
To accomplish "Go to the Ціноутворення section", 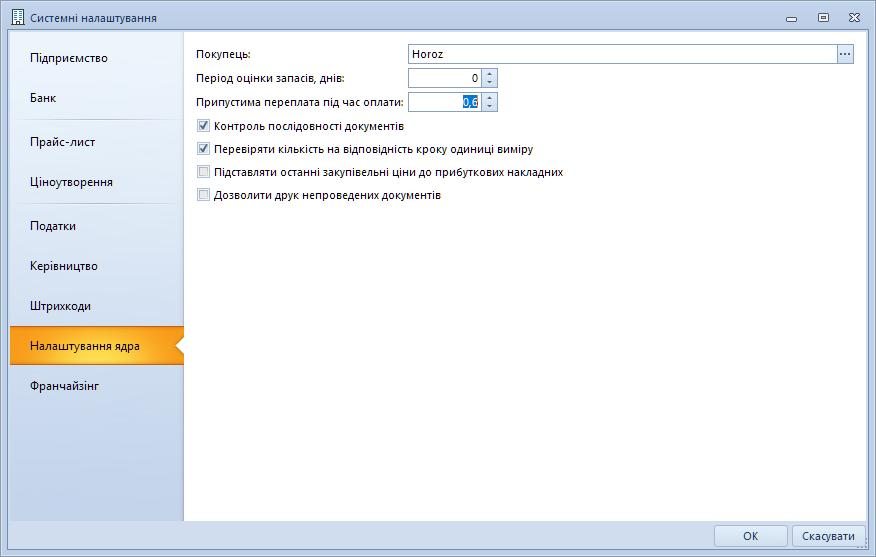I will click(71, 182).
